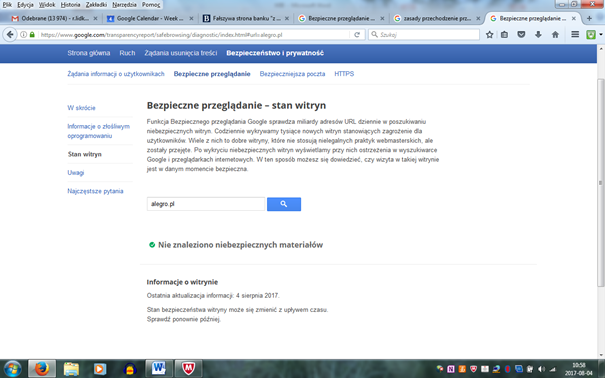Image resolution: width=605 pixels, height=378 pixels.
Task: Open Word from the Windows taskbar
Action: coord(159,369)
